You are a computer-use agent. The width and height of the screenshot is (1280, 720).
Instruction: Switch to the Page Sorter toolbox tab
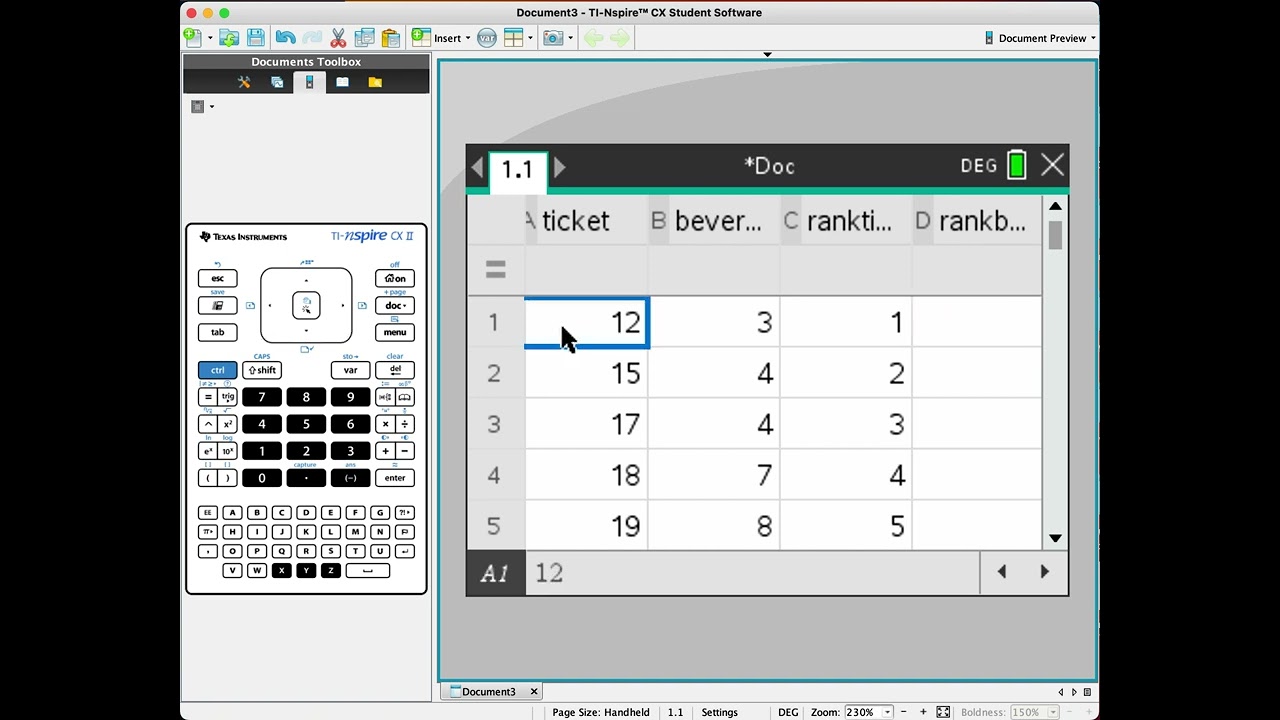coord(277,82)
